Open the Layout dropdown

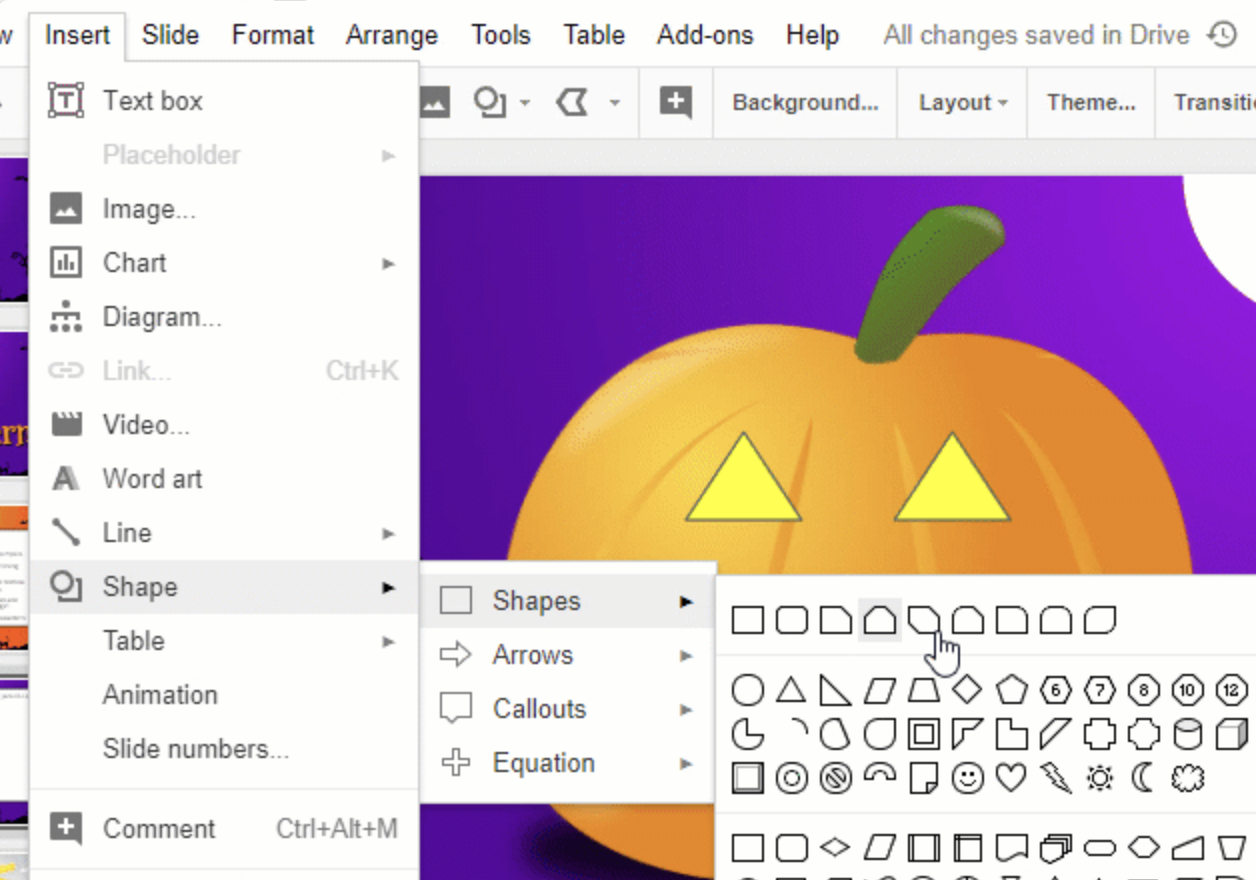coord(963,102)
